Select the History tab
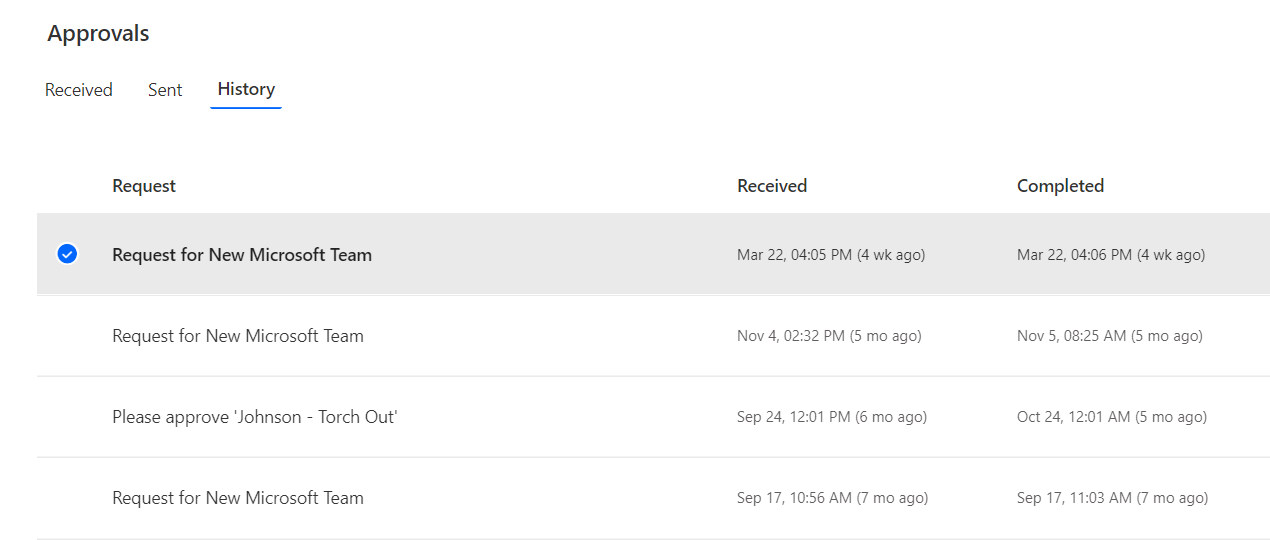The height and width of the screenshot is (540, 1270). [246, 89]
